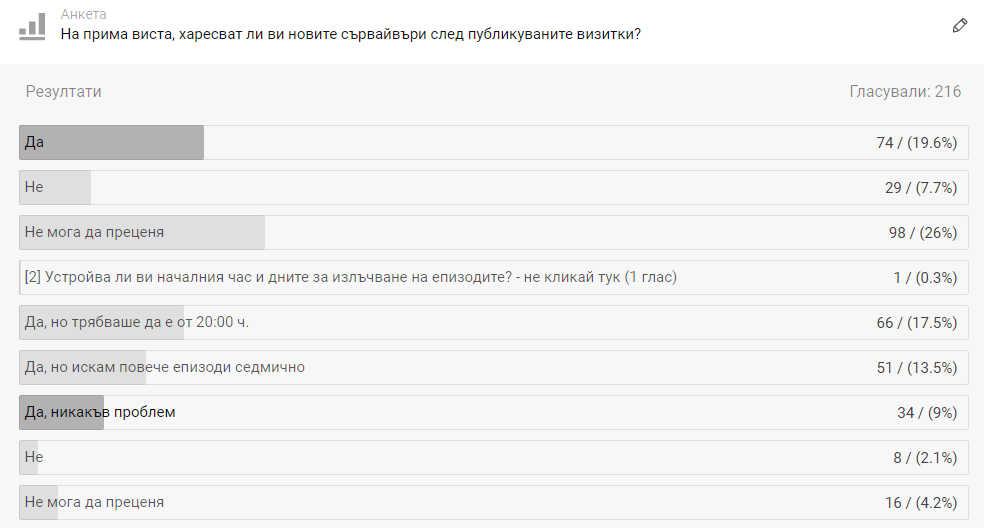This screenshot has height=528, width=984.
Task: Pick 'Да, но трябваше да е от 20:00 ч.'
Action: pyautogui.click(x=493, y=323)
